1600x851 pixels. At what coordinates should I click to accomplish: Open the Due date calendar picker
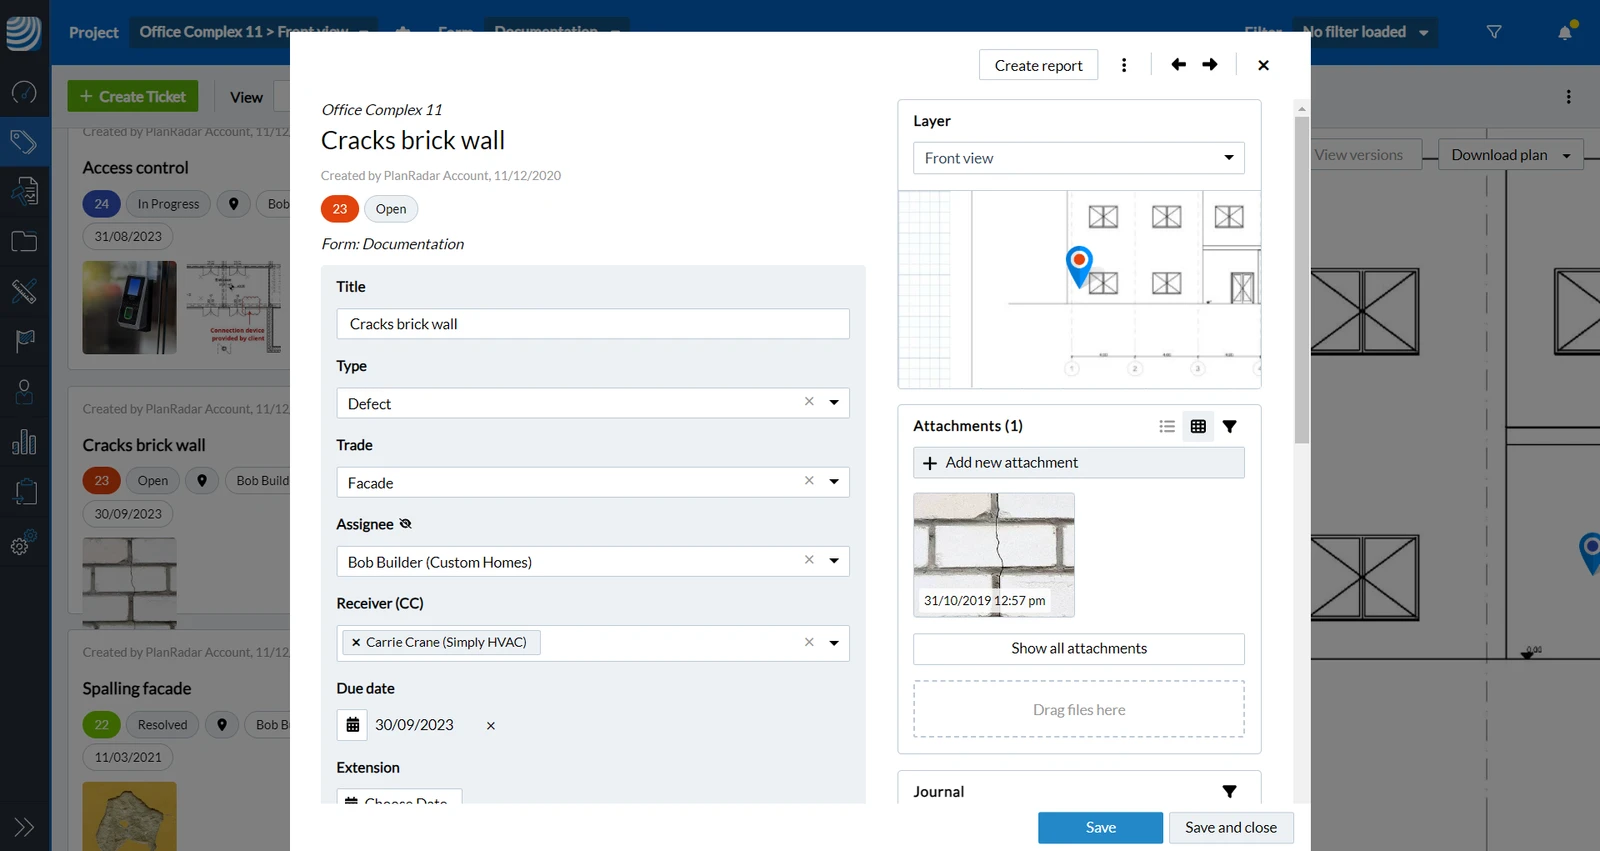point(352,725)
